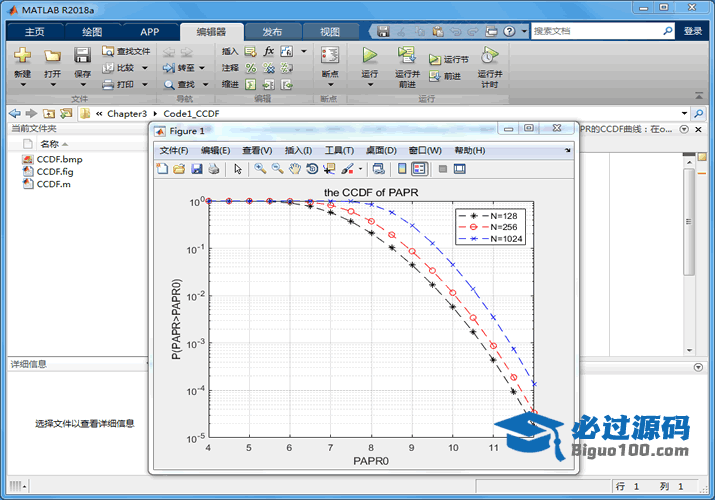The image size is (715, 500).
Task: Open the 工具(T) menu in Figure 1
Action: (x=339, y=150)
